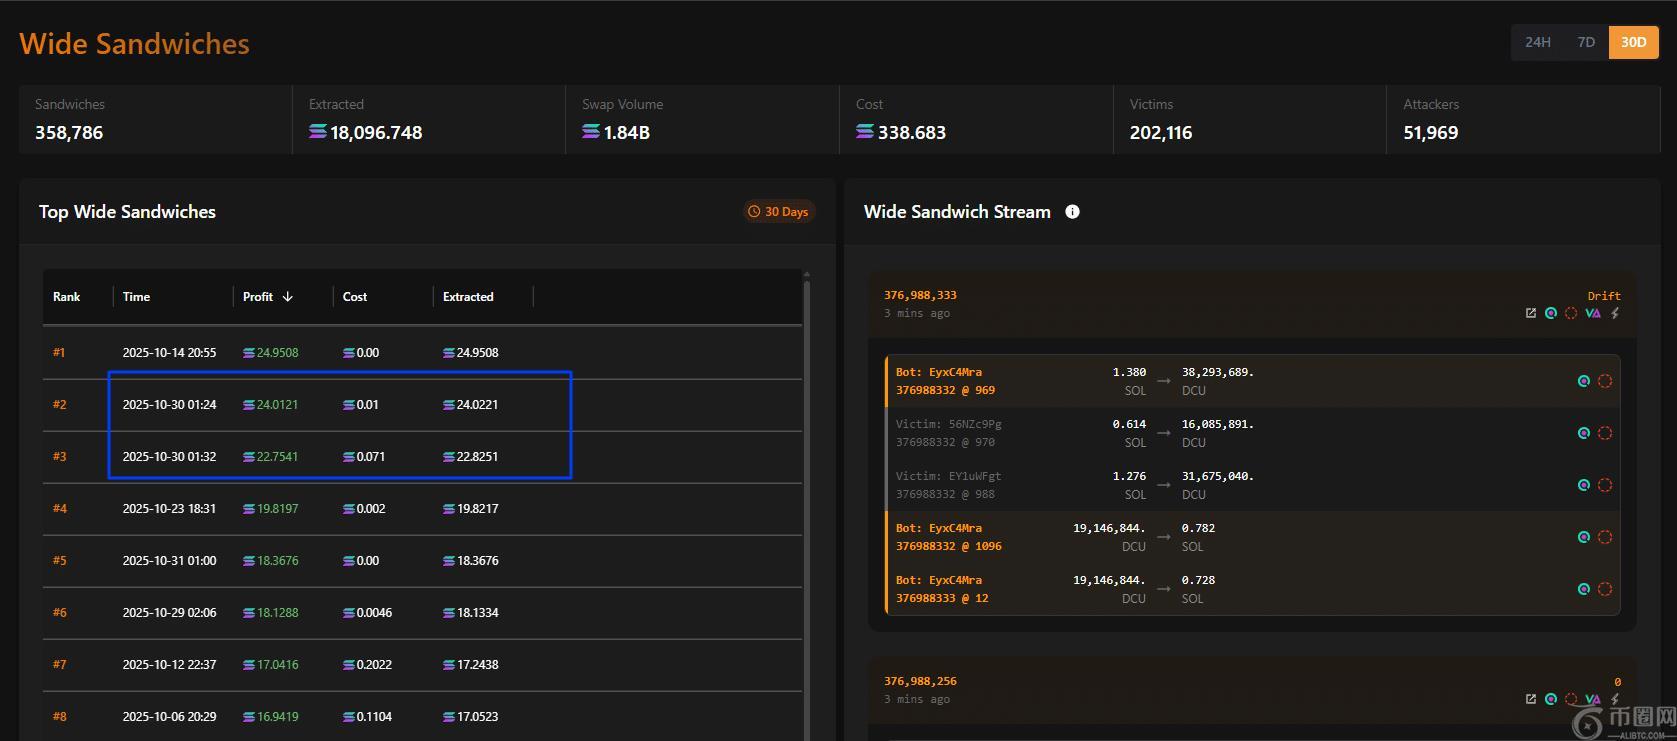1677x741 pixels.
Task: Click the info icon beside Wide Sandwich Stream
Action: click(x=1072, y=212)
